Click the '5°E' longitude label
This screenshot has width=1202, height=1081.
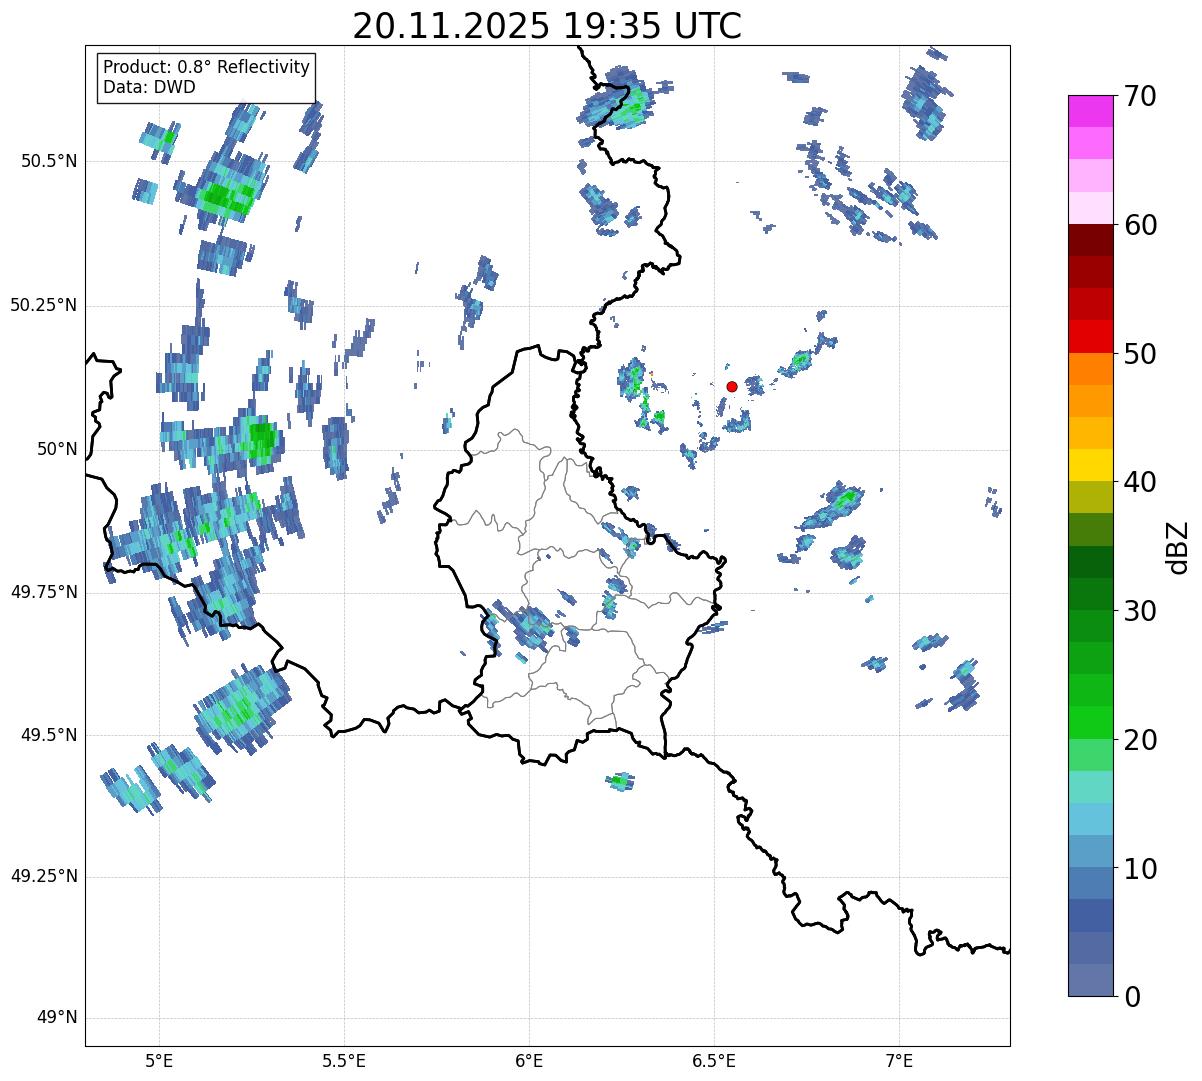point(159,1061)
